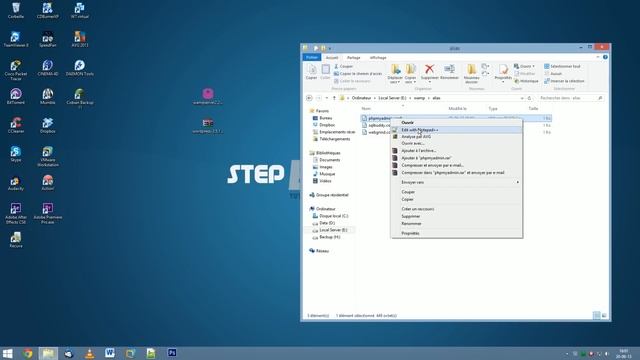Open the pink wampserver desktop icon
The image size is (640, 360).
coord(208,96)
